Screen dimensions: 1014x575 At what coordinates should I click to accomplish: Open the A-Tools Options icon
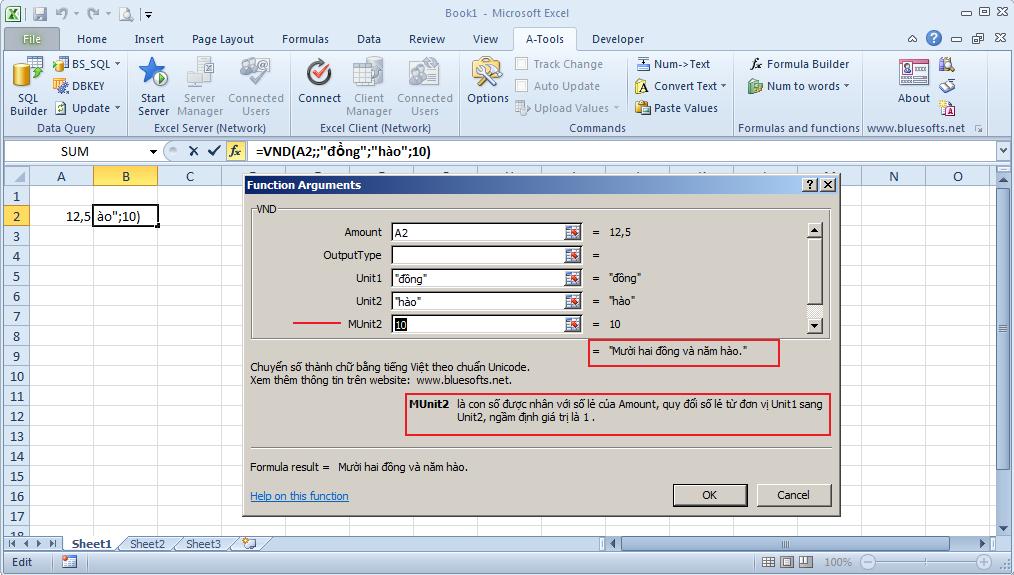(x=487, y=82)
